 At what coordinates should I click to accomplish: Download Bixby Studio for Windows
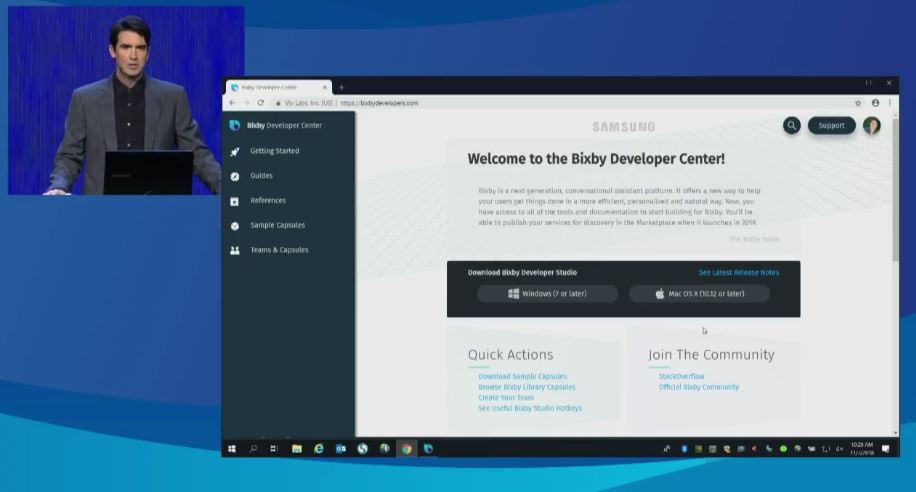pyautogui.click(x=547, y=294)
